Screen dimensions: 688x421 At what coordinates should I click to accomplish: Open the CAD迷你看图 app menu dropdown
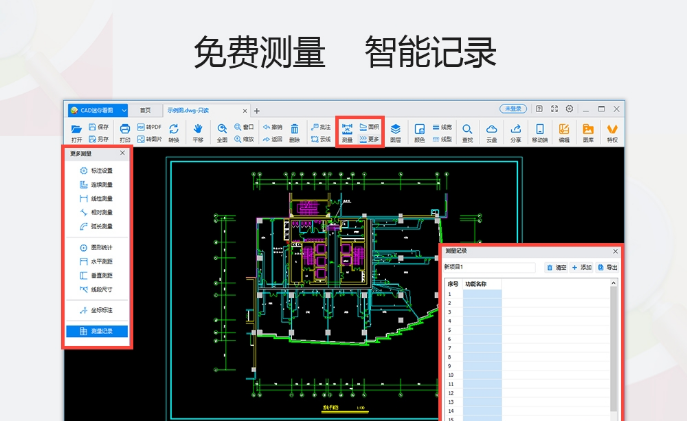point(124,110)
